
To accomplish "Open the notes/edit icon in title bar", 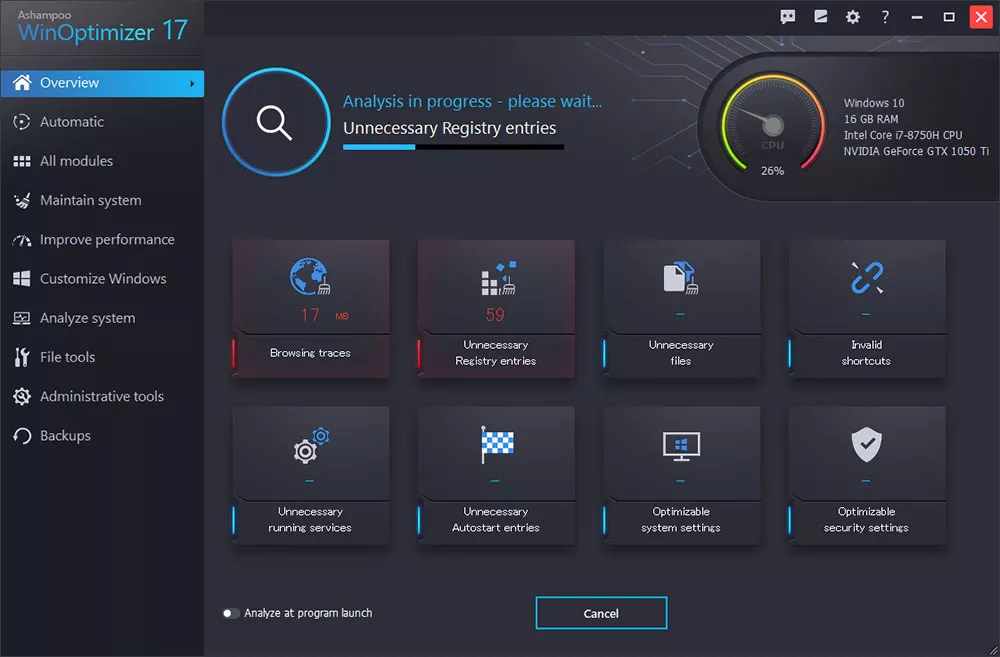I will [821, 17].
